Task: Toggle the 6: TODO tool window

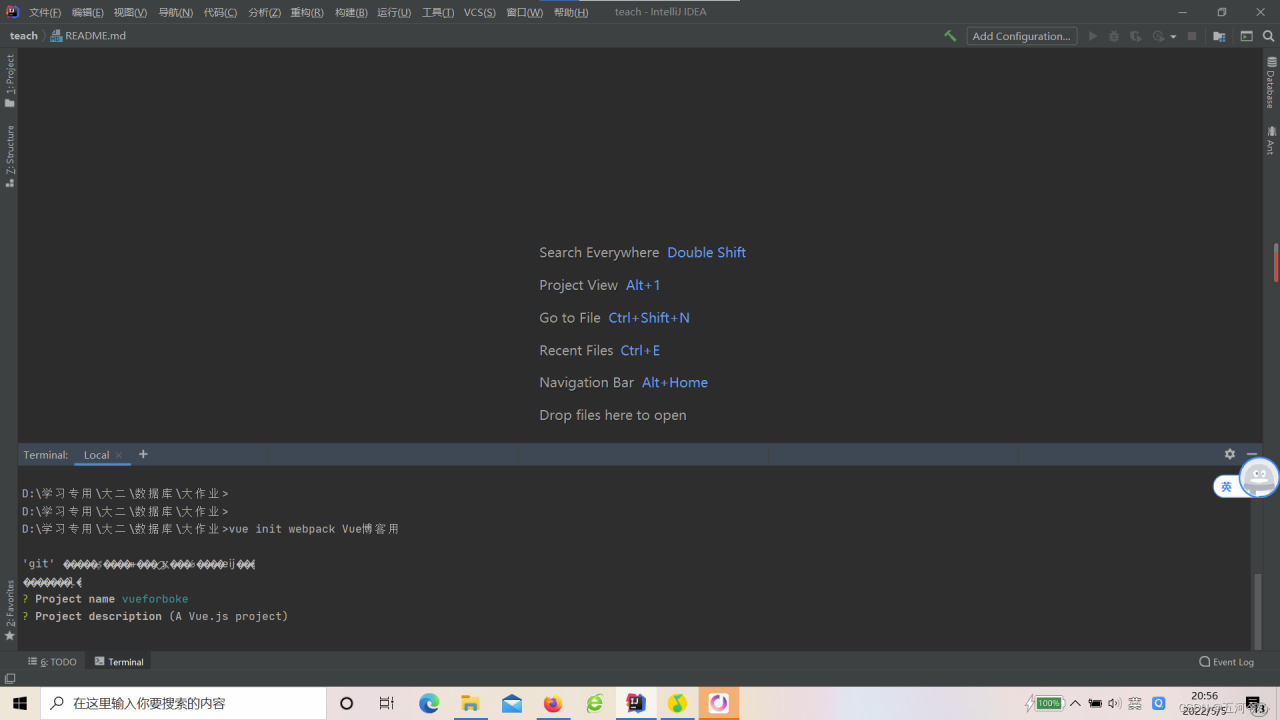Action: pos(52,662)
